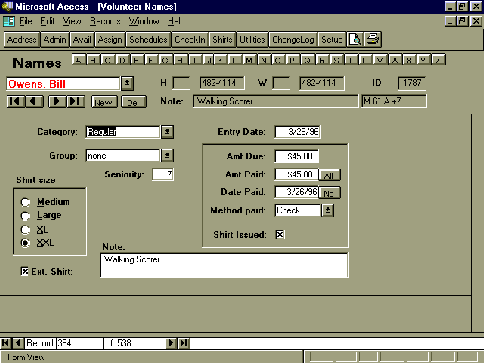The width and height of the screenshot is (484, 363).
Task: Click the Schedules toolbar button
Action: point(148,40)
